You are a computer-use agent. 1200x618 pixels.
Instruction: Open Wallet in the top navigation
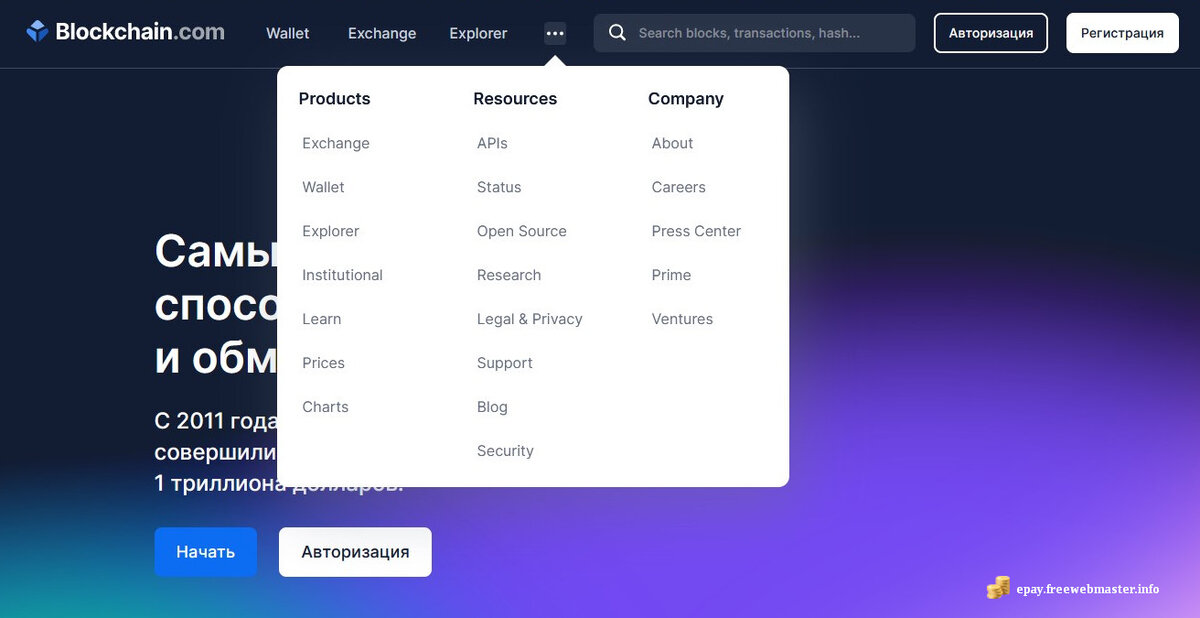tap(288, 33)
